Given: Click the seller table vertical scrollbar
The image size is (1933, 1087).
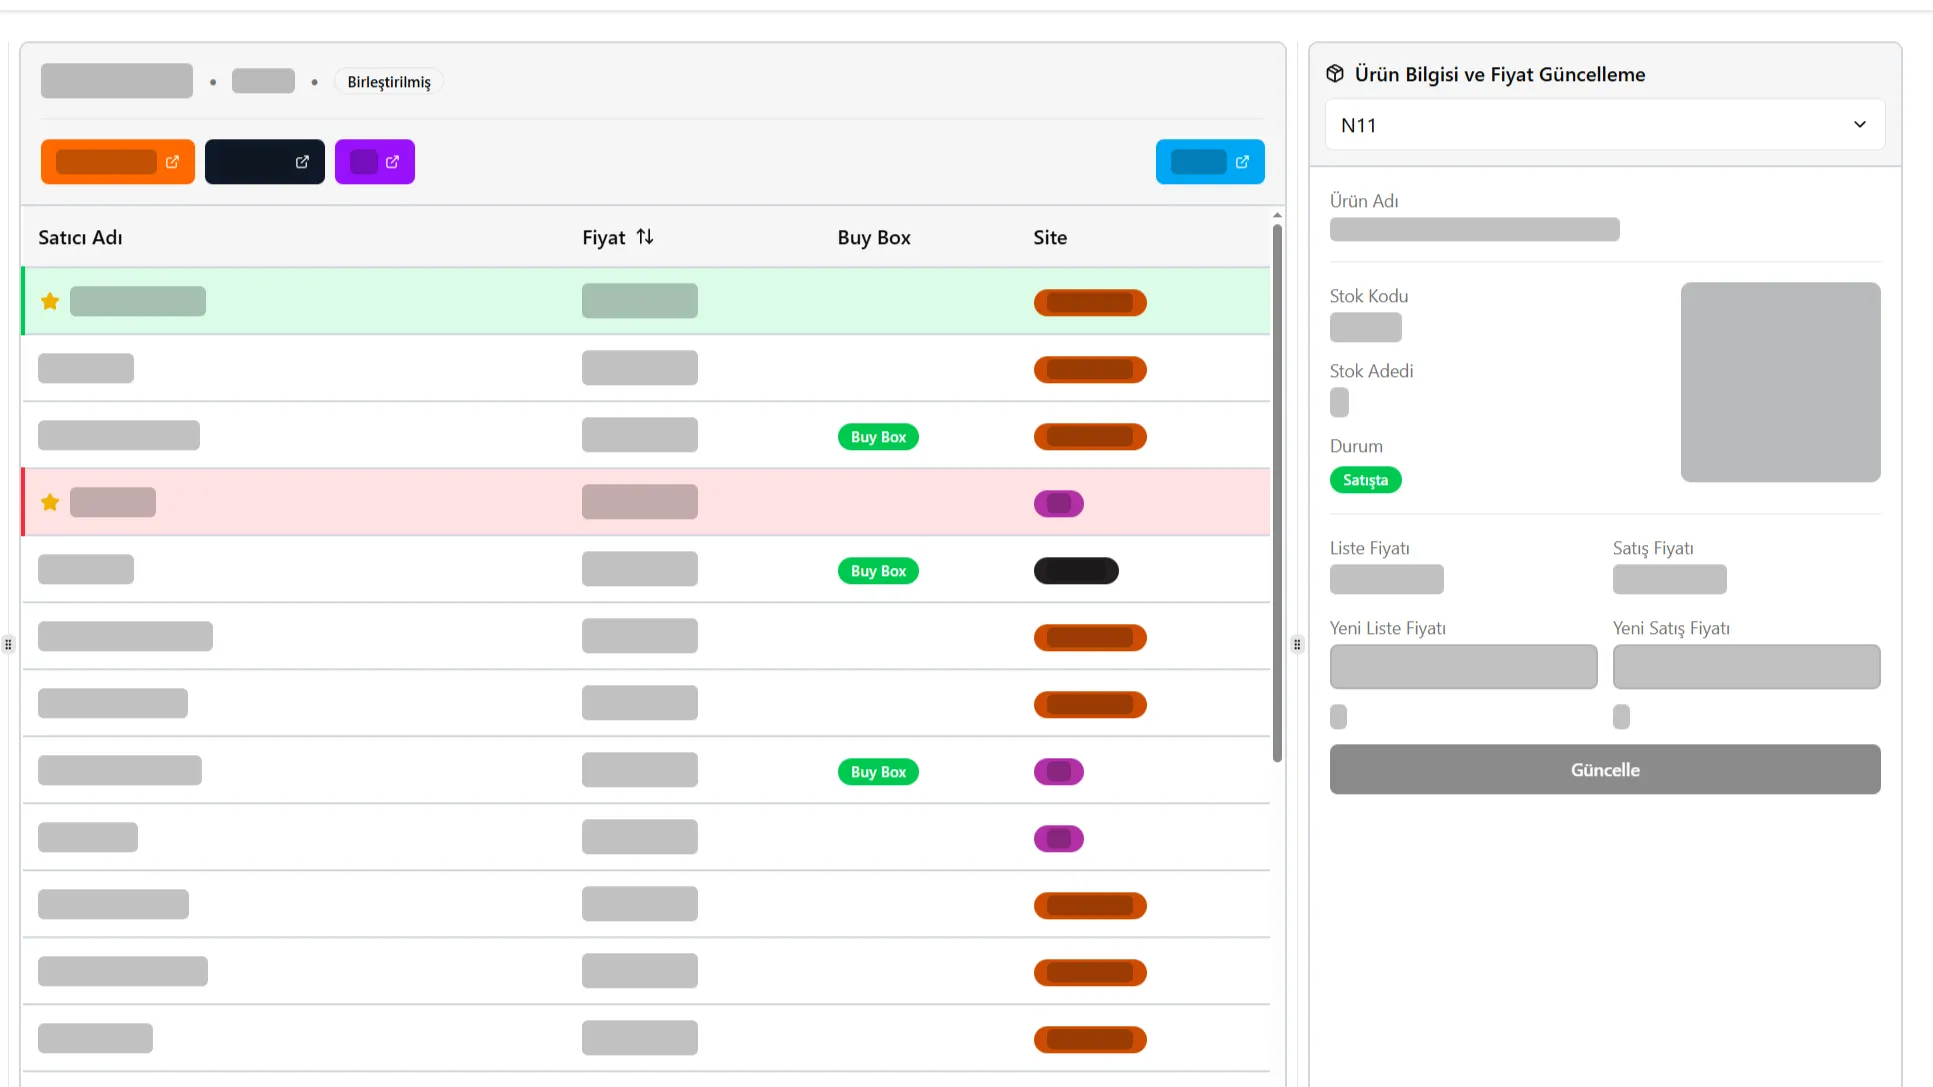Looking at the screenshot, I should click(1277, 490).
